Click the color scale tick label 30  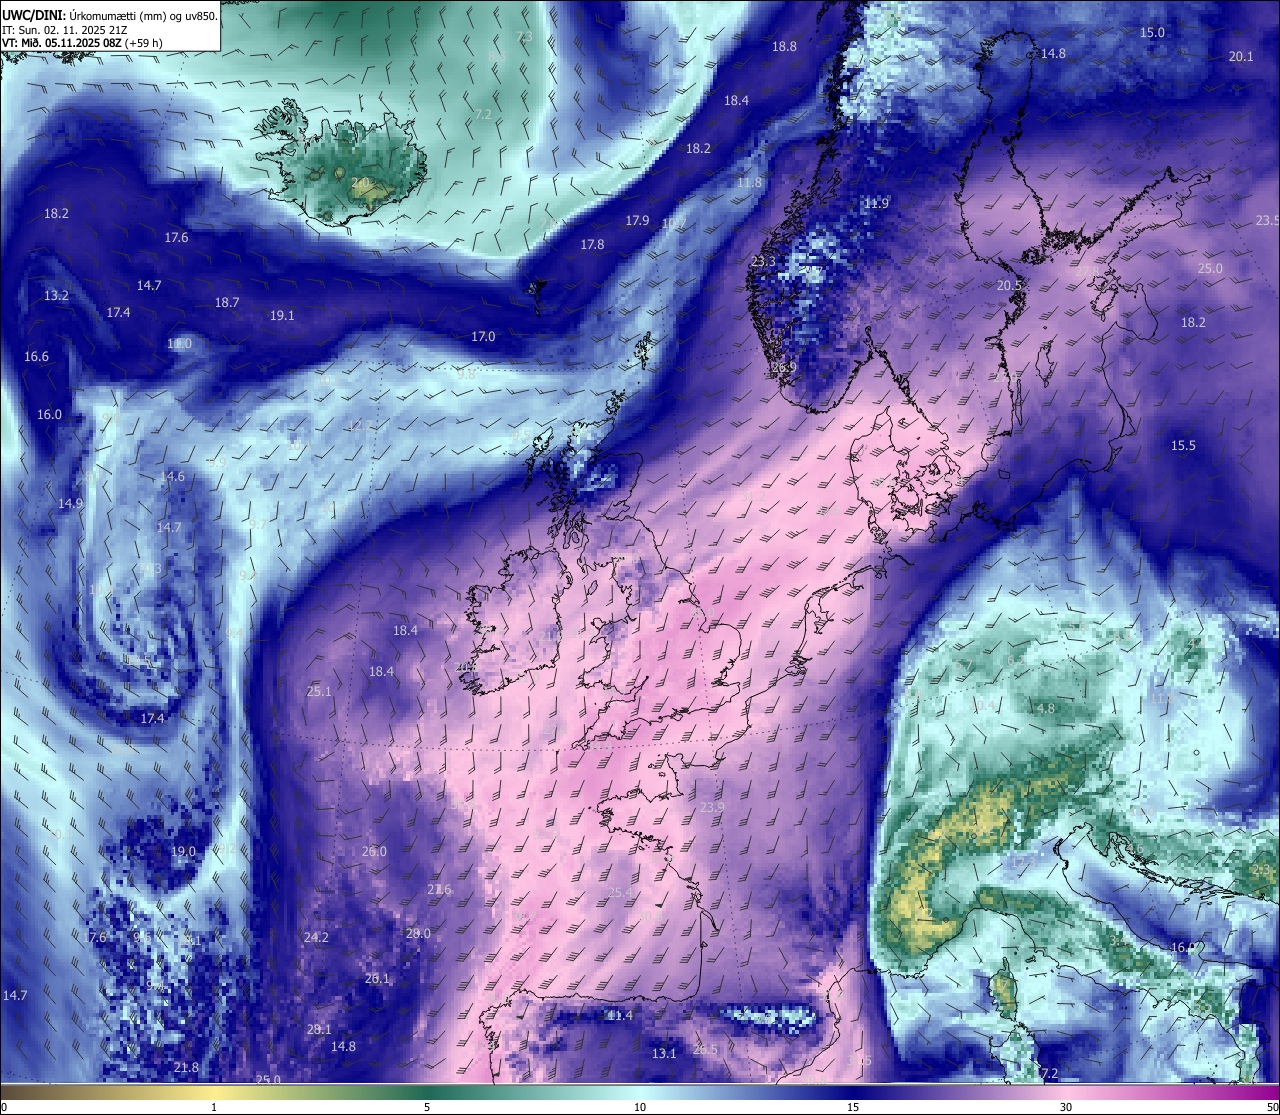coord(1066,1107)
